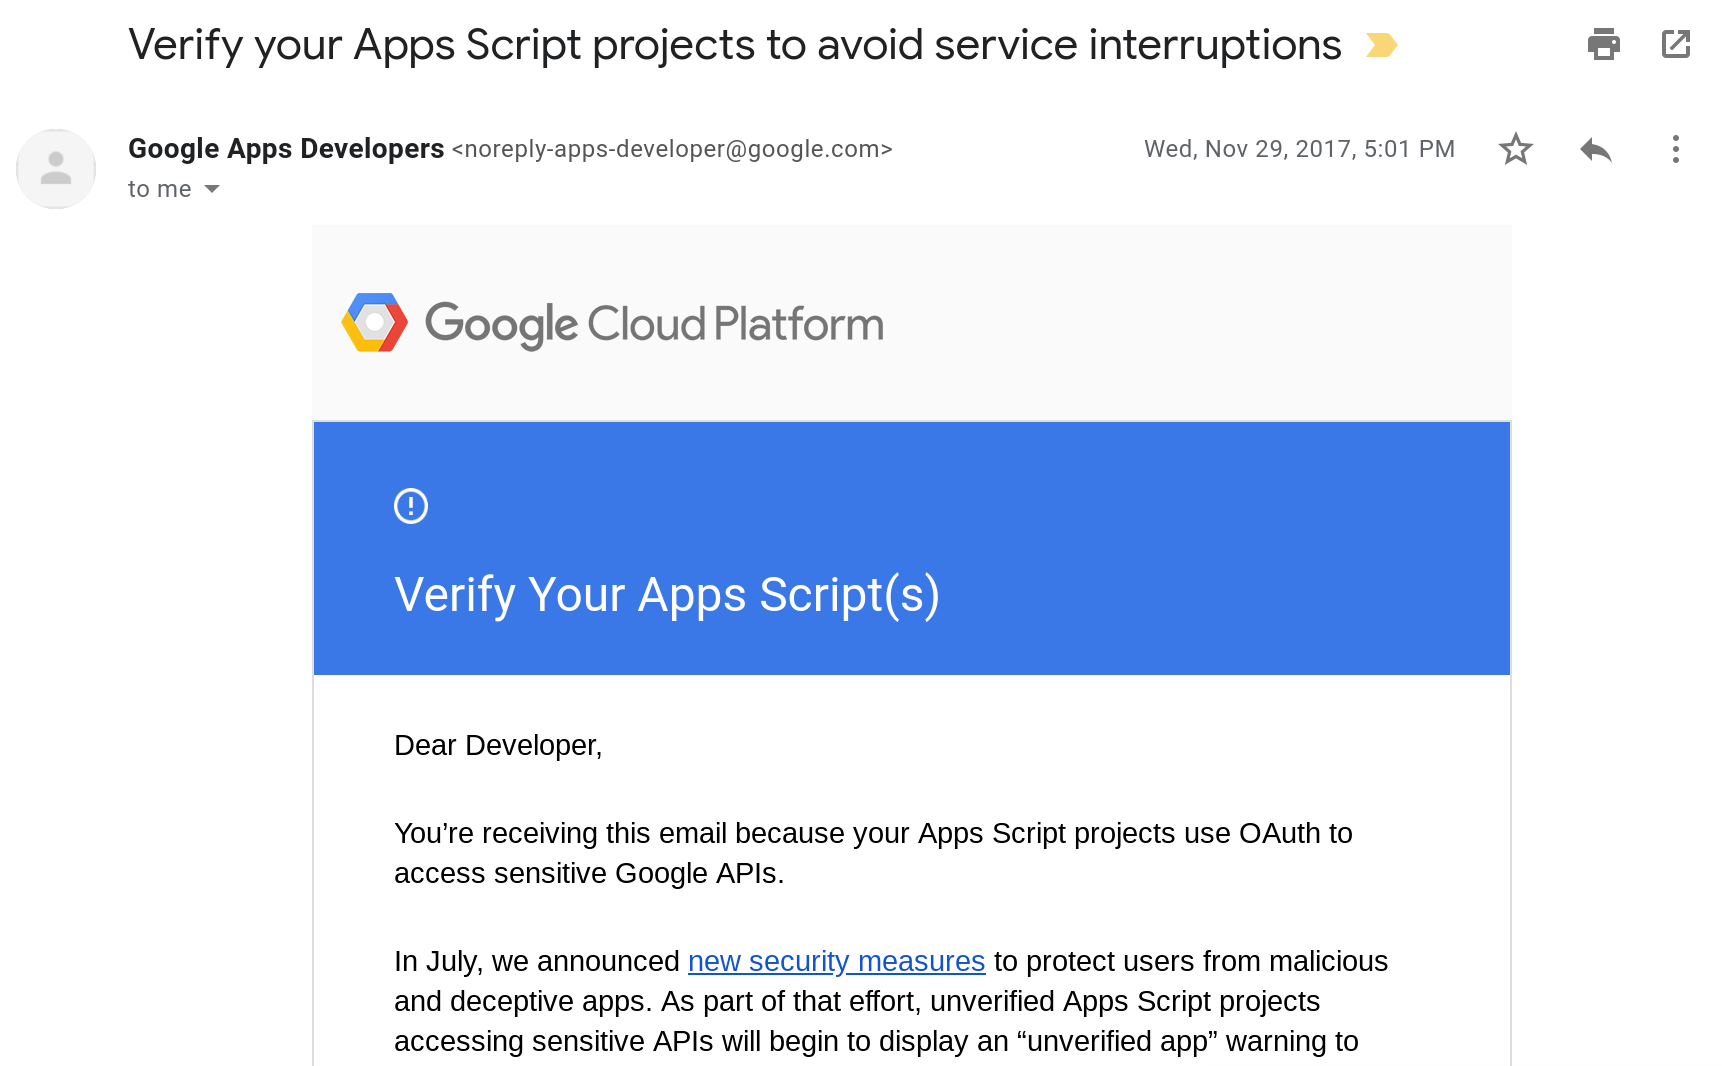Reply using the arrow icon
Image resolution: width=1722 pixels, height=1066 pixels.
[x=1596, y=150]
